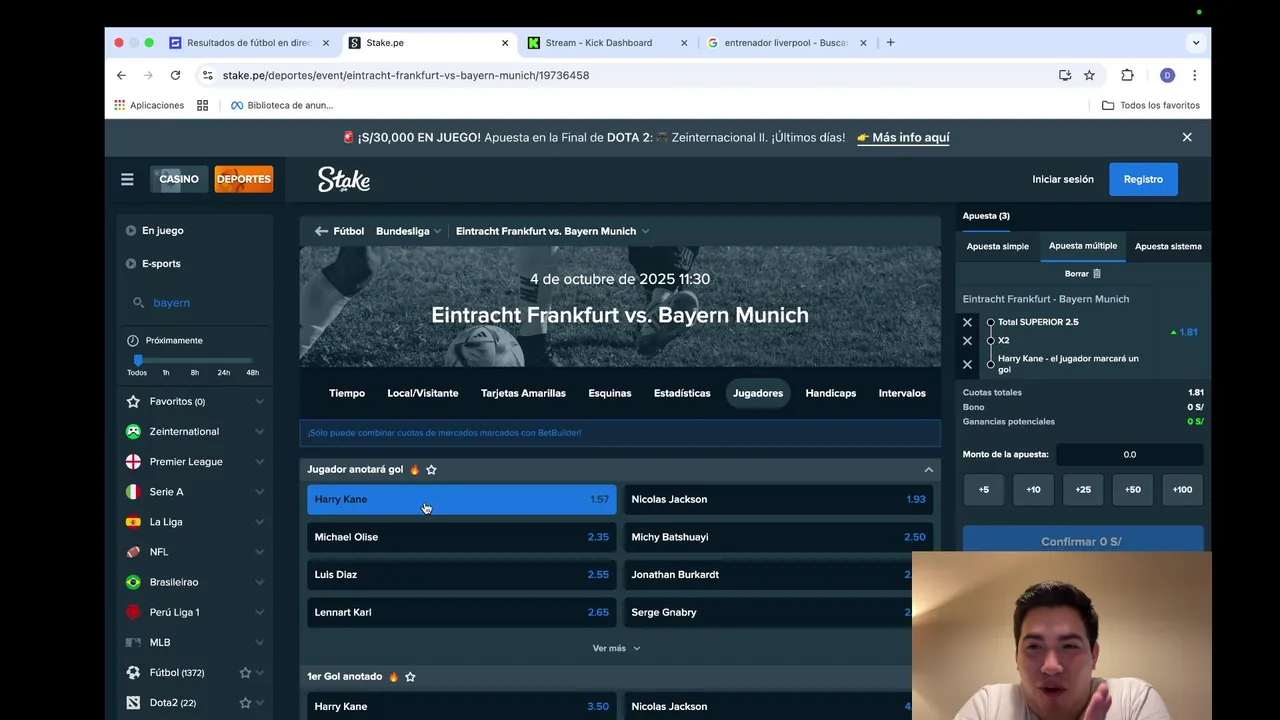Viewport: 1280px width, 720px height.
Task: Bookmark this page with the star icon
Action: [x=1089, y=75]
